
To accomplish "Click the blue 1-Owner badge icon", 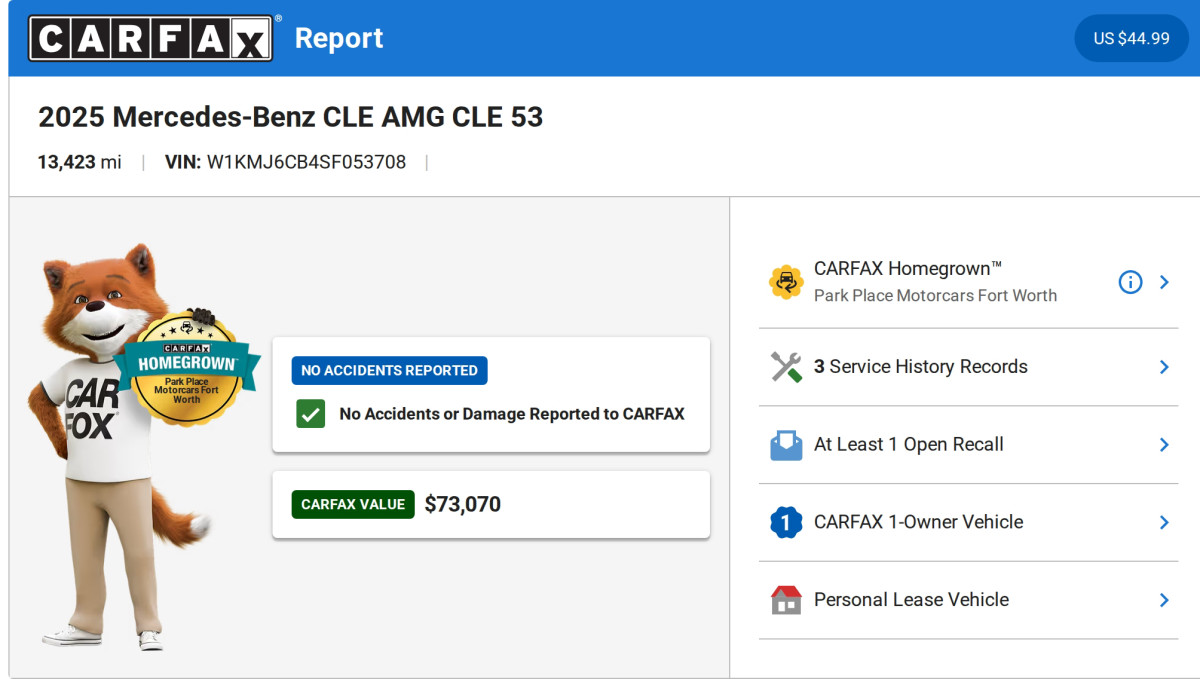I will point(786,522).
